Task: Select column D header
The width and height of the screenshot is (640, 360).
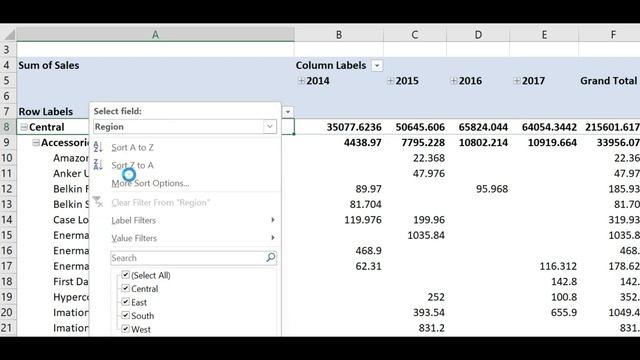Action: tap(478, 35)
